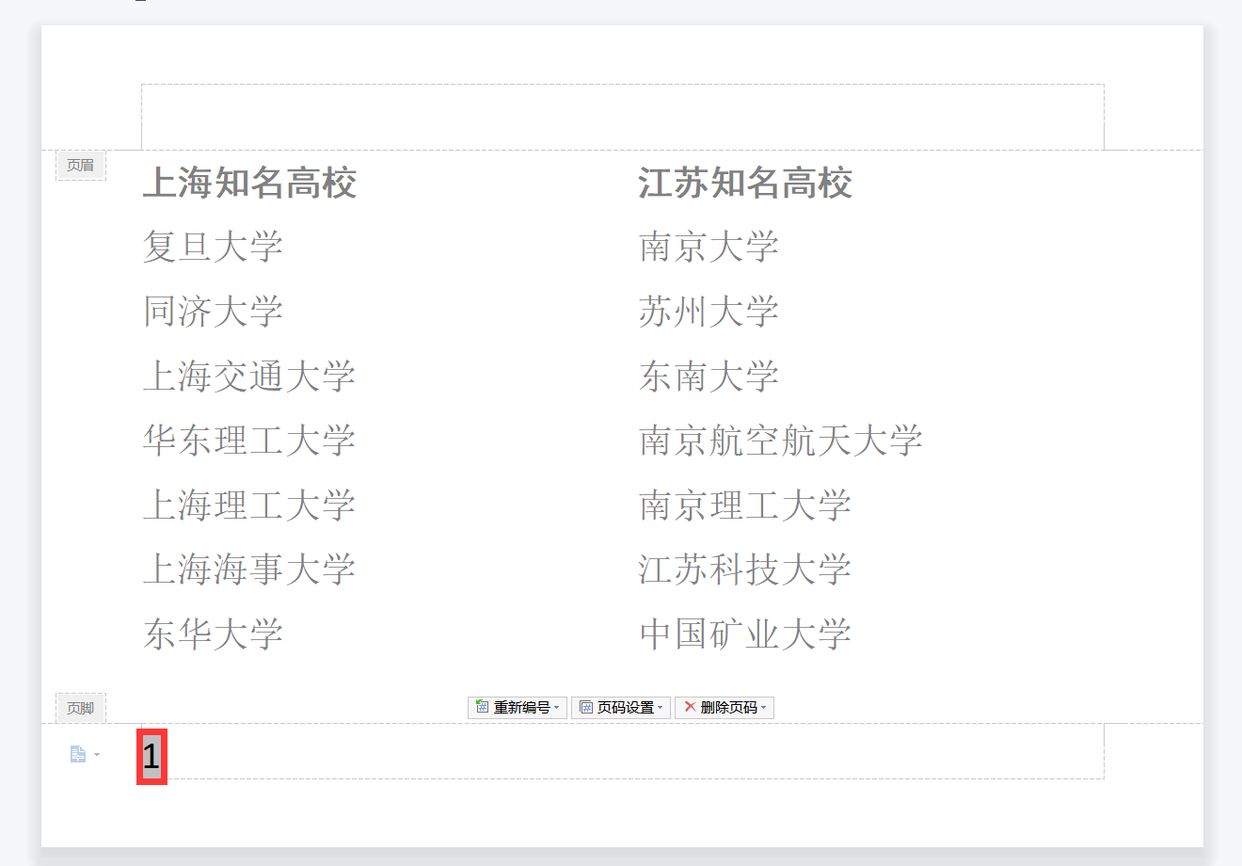Click the line 上海交通大学
Viewport: 1242px width, 866px height.
pyautogui.click(x=249, y=377)
